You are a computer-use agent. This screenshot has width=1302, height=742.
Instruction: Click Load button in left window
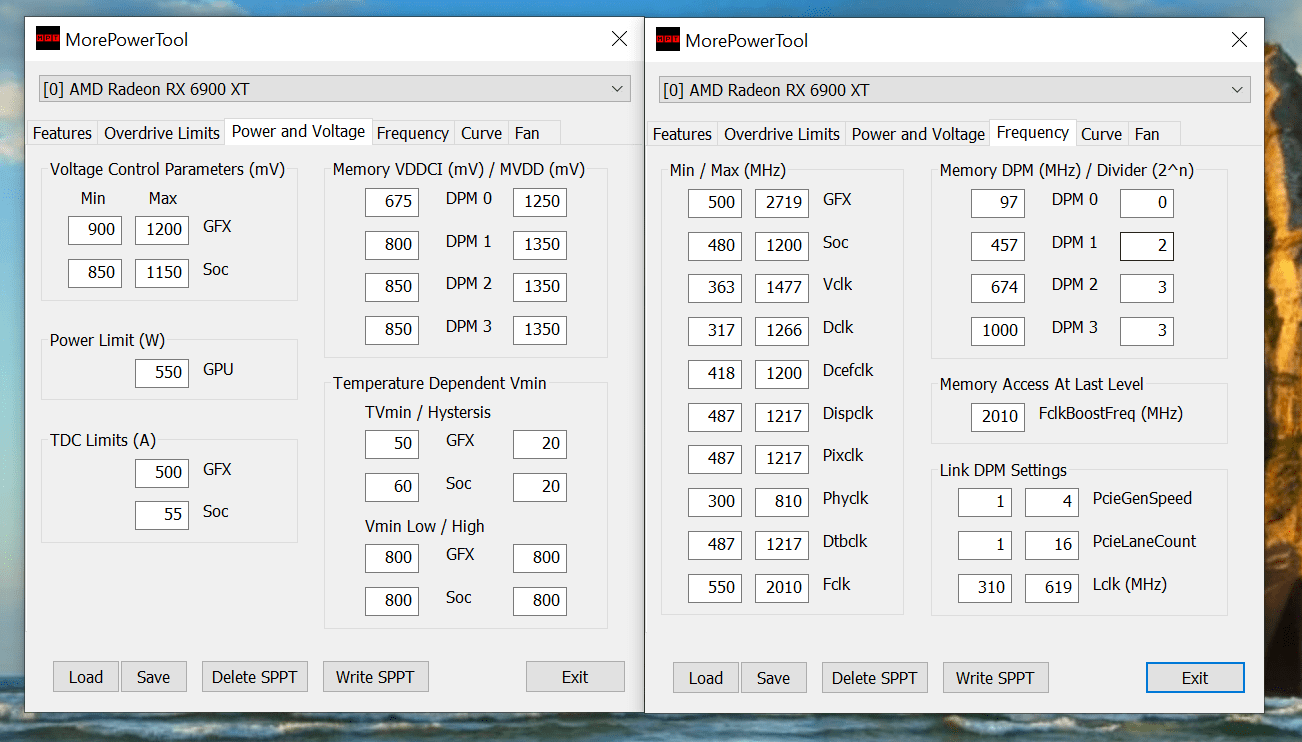[86, 677]
